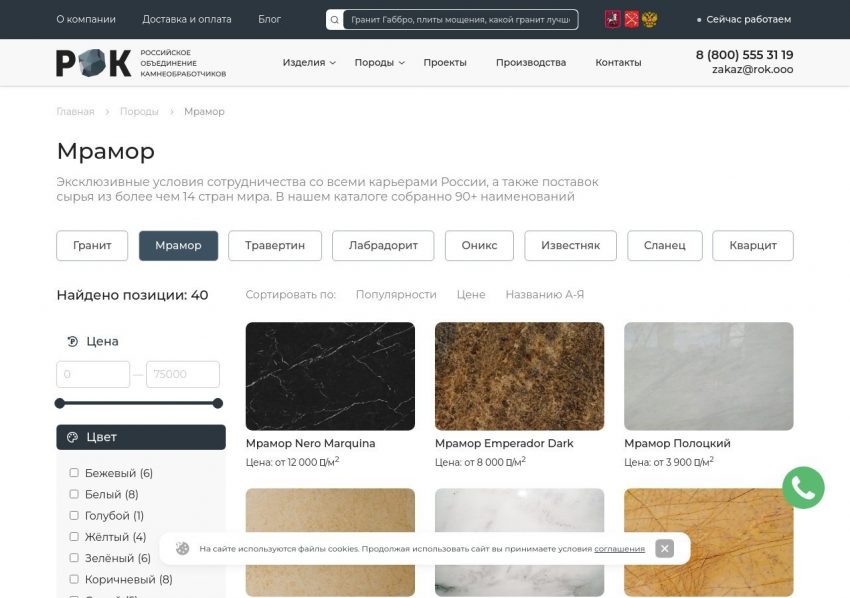Expand the Изделия dropdown menu

pos(309,63)
